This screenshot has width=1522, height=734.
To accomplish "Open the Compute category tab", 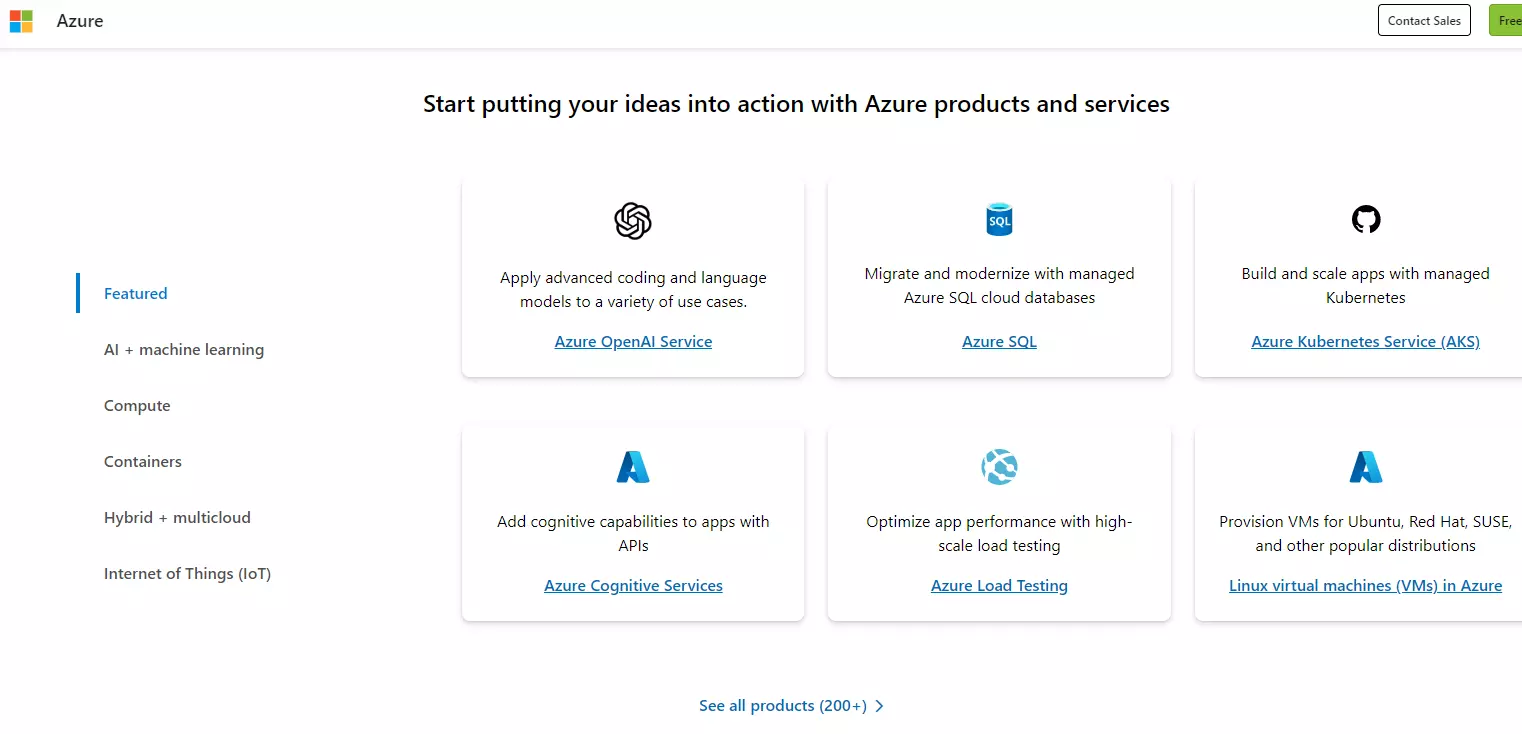I will point(137,405).
